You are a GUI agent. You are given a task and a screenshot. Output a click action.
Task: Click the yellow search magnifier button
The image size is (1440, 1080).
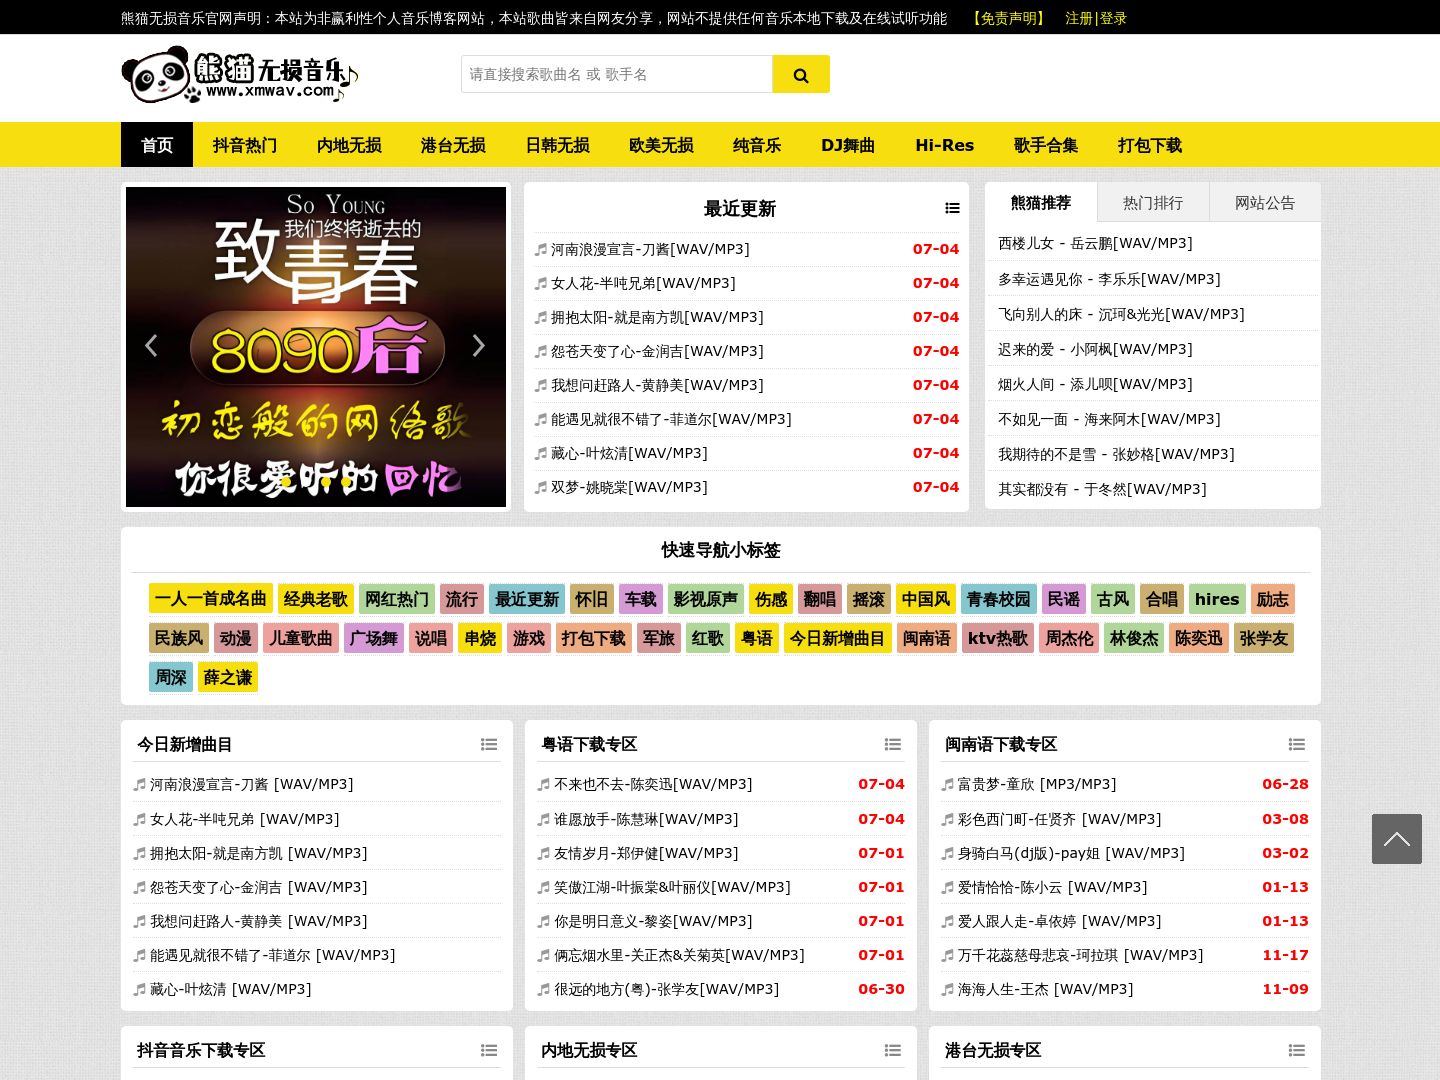coord(801,74)
